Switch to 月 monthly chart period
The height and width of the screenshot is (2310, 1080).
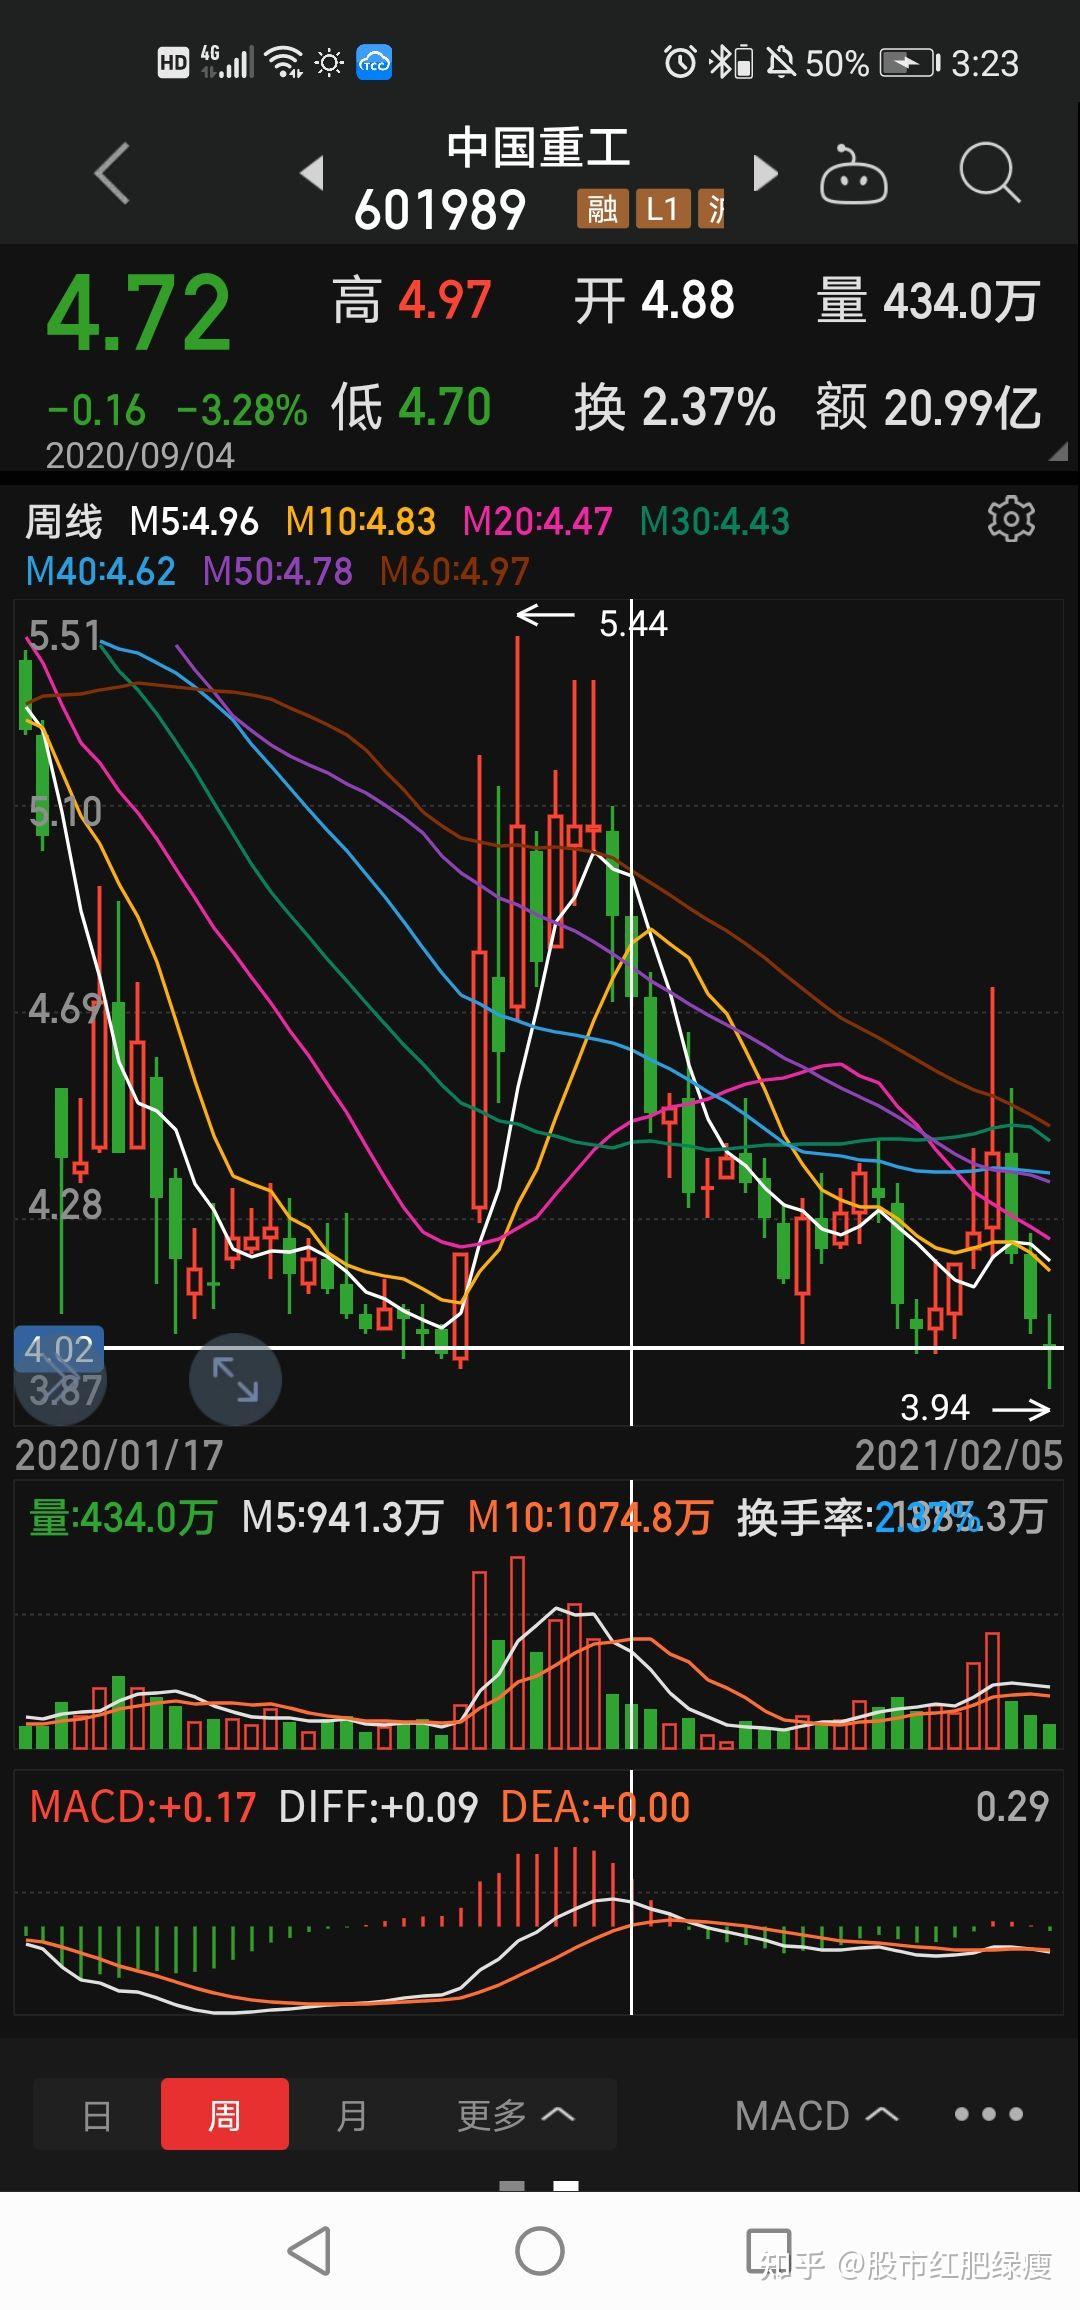coord(351,2114)
